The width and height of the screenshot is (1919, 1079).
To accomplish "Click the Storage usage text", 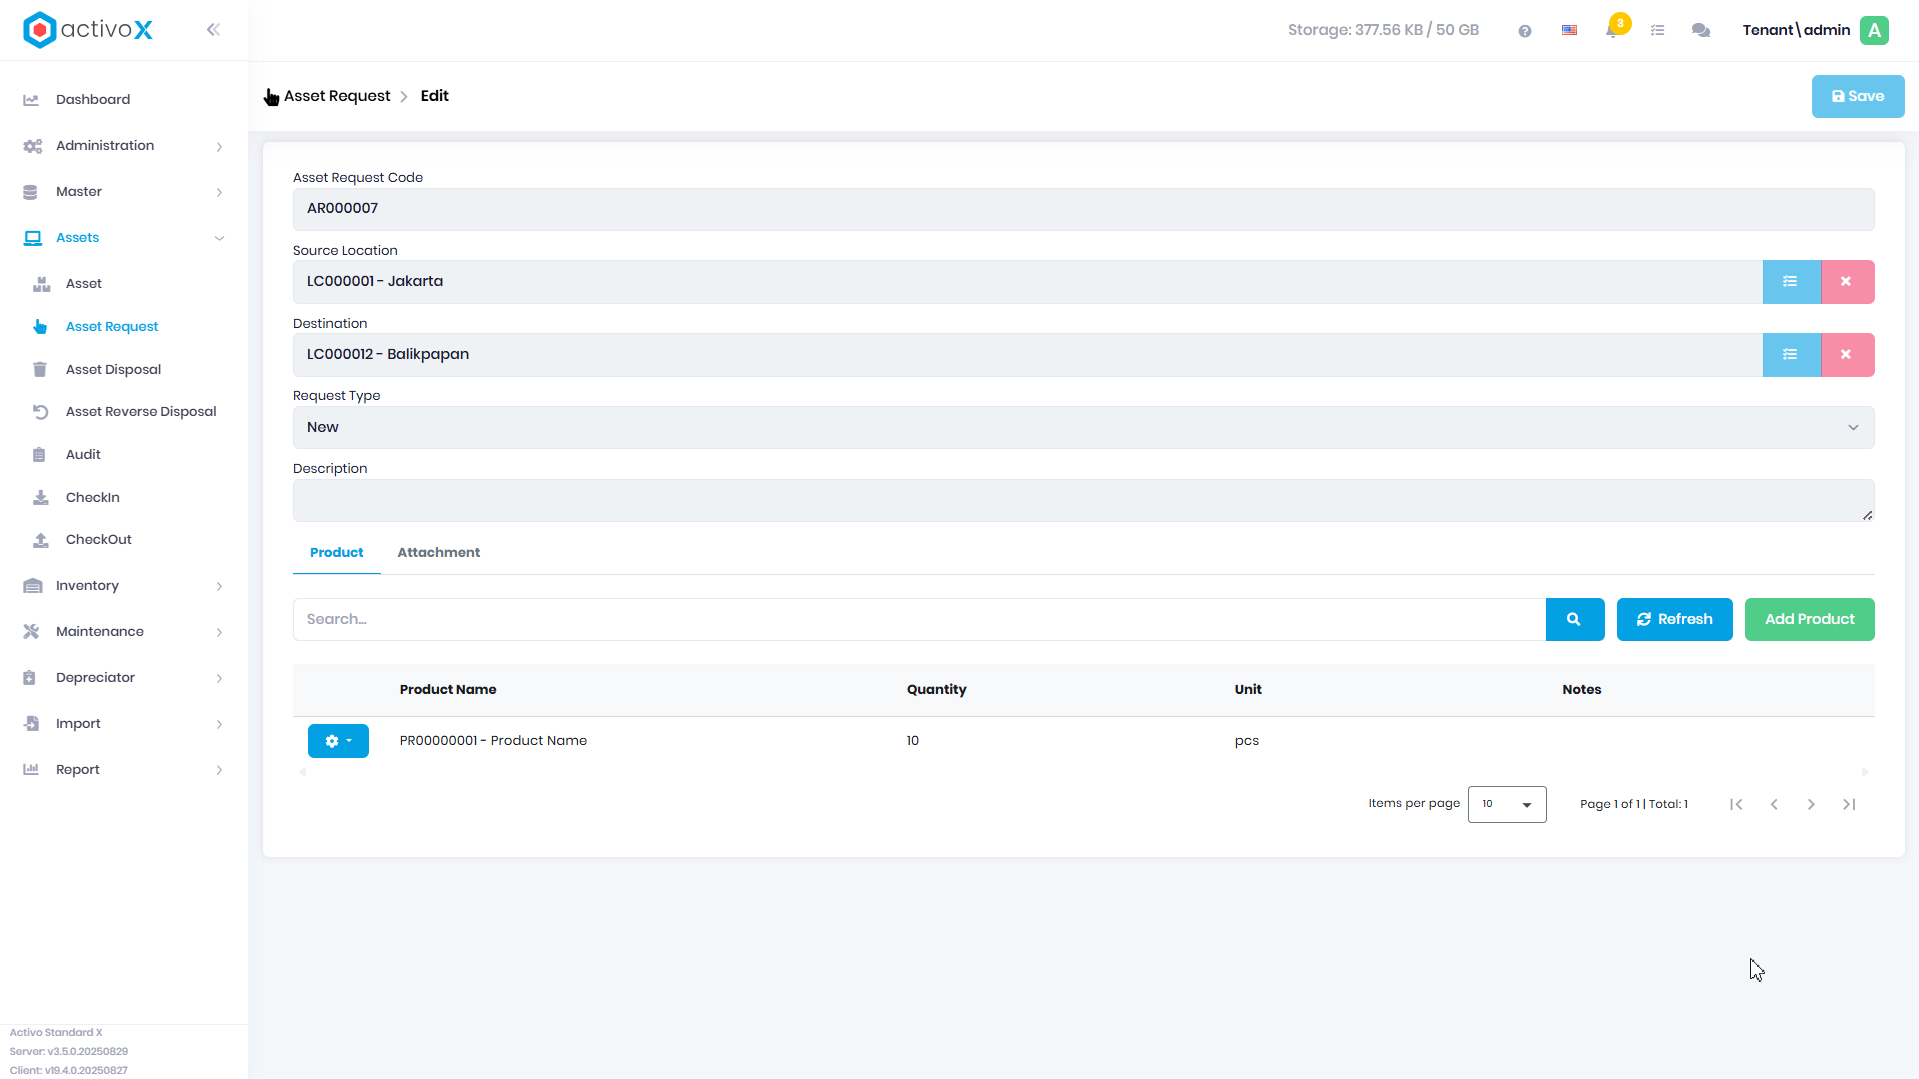I will click(1383, 31).
